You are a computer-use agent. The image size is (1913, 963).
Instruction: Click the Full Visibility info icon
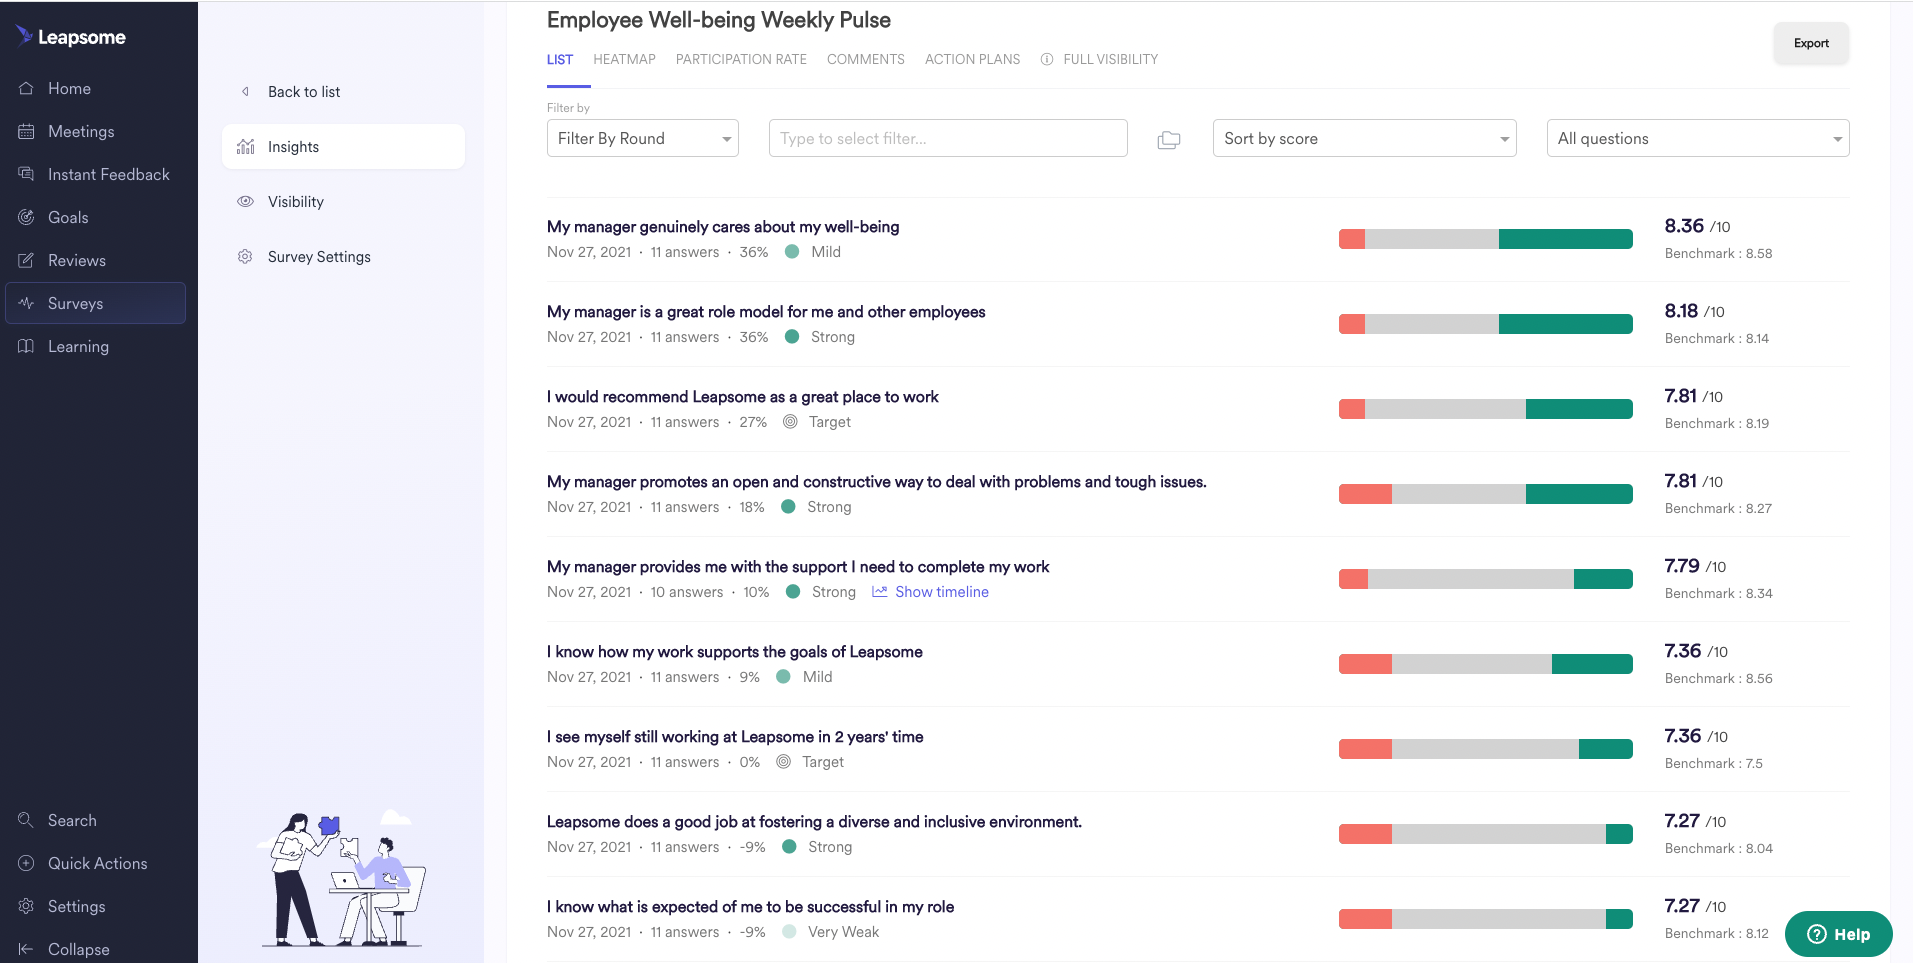pyautogui.click(x=1047, y=59)
